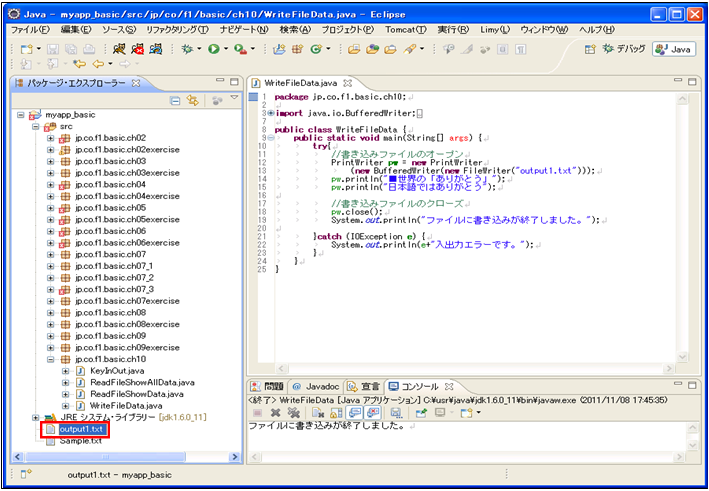Collapse all in Package Explorer toolbar
The height and width of the screenshot is (491, 709).
tap(175, 100)
